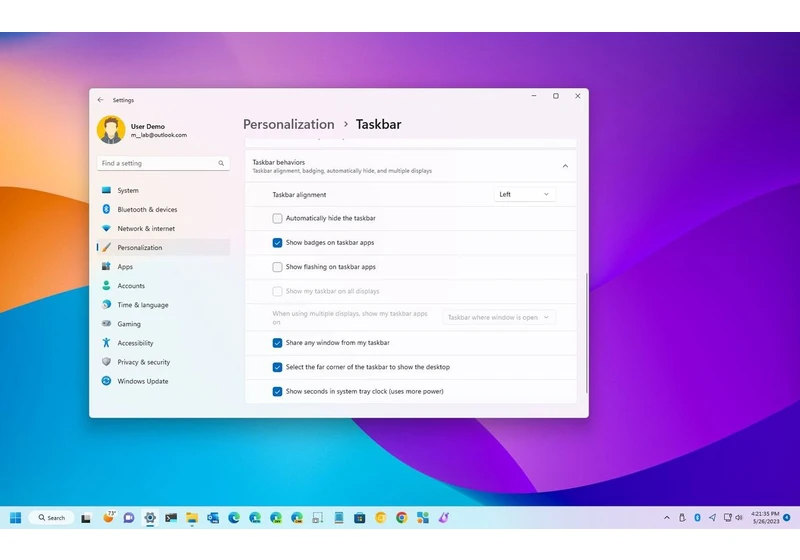Screen dimensions: 800x560
Task: Click the purple brush-shaped taskbar icon
Action: [x=443, y=518]
